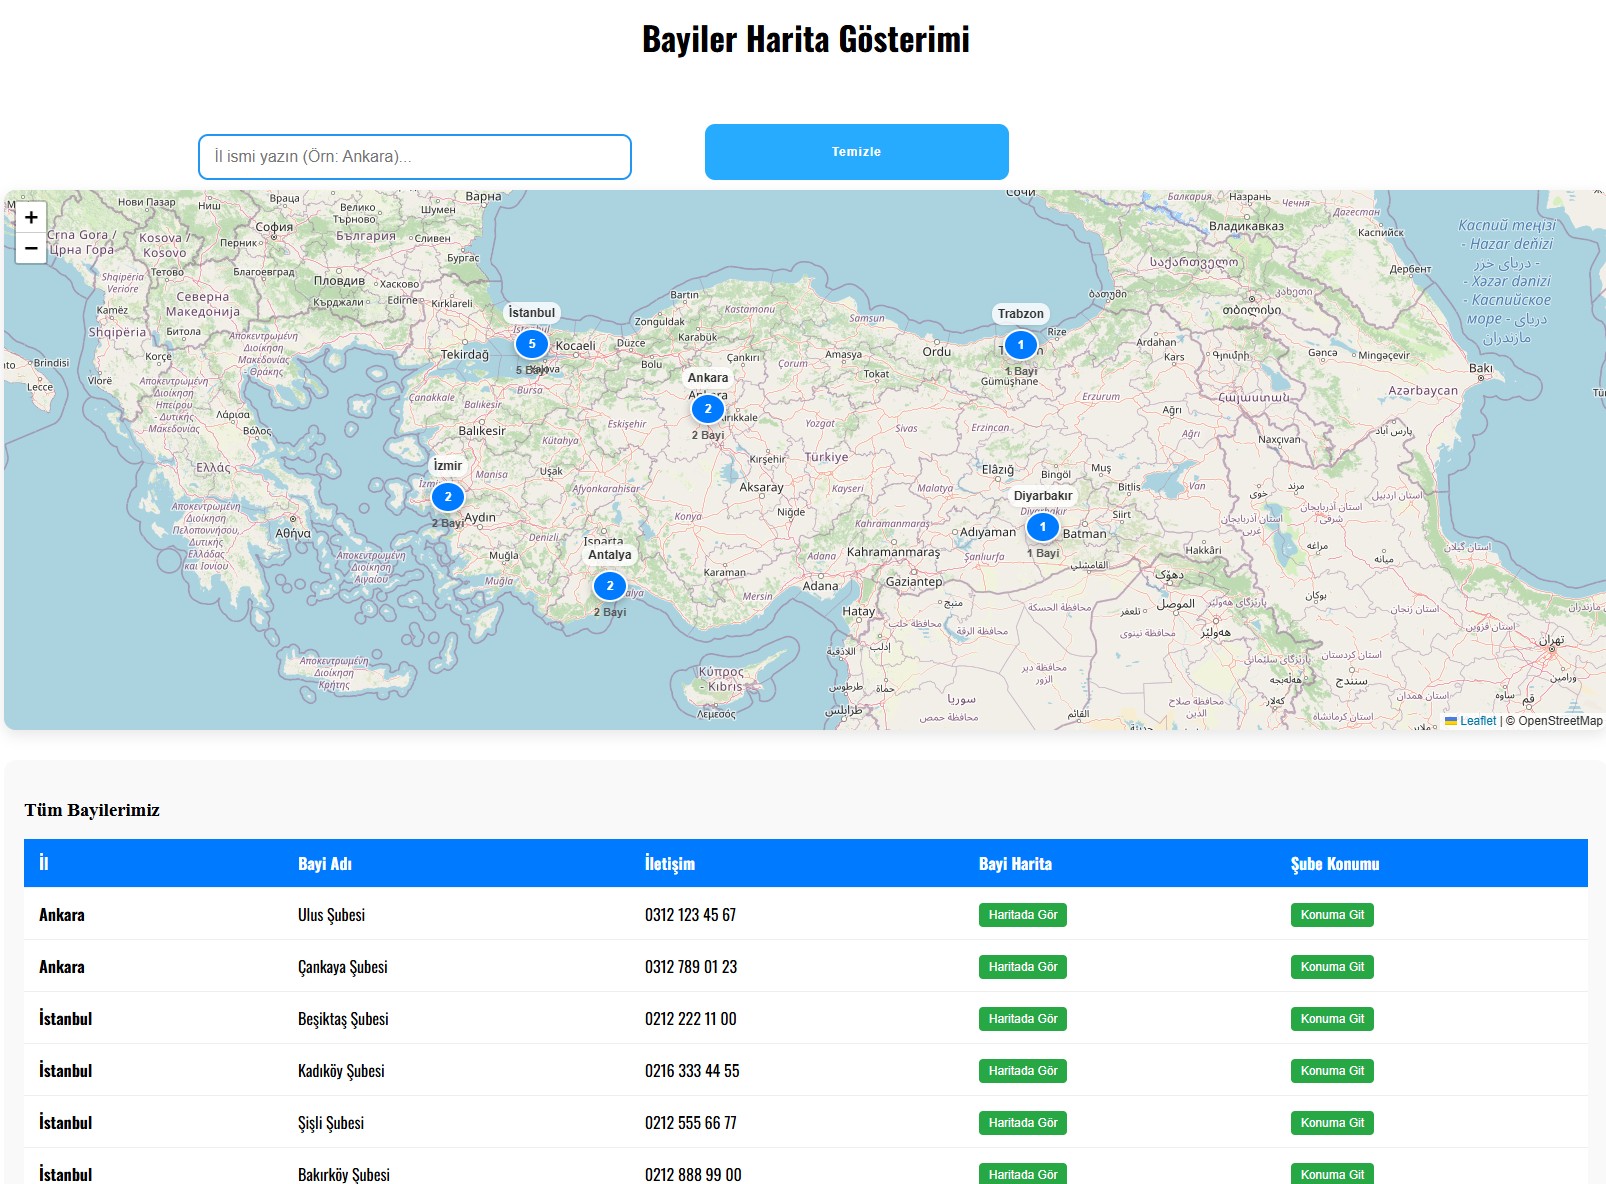The height and width of the screenshot is (1184, 1606).
Task: Select the Ankara cluster marker showing 2
Action: click(x=707, y=408)
